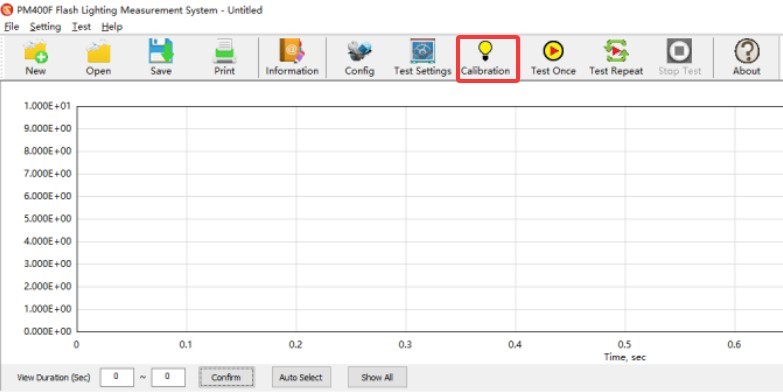783x392 pixels.
Task: Click the Show All button
Action: click(377, 378)
